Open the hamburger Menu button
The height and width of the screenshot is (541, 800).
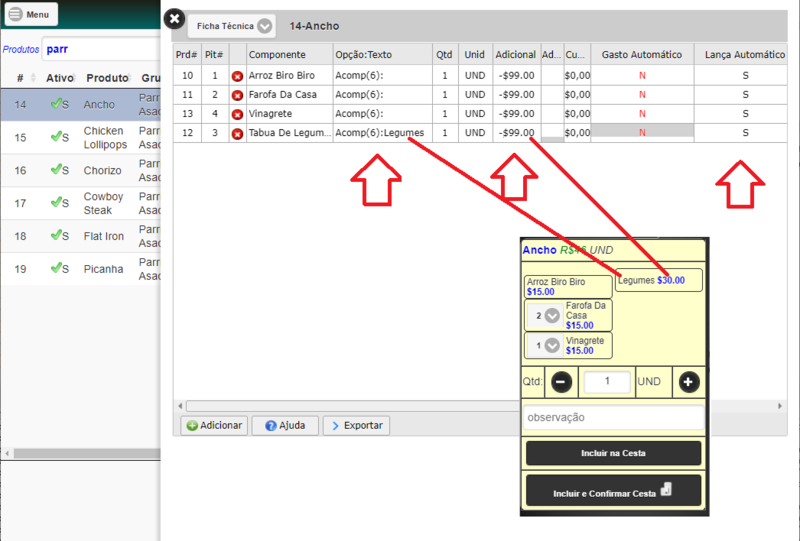pos(31,14)
